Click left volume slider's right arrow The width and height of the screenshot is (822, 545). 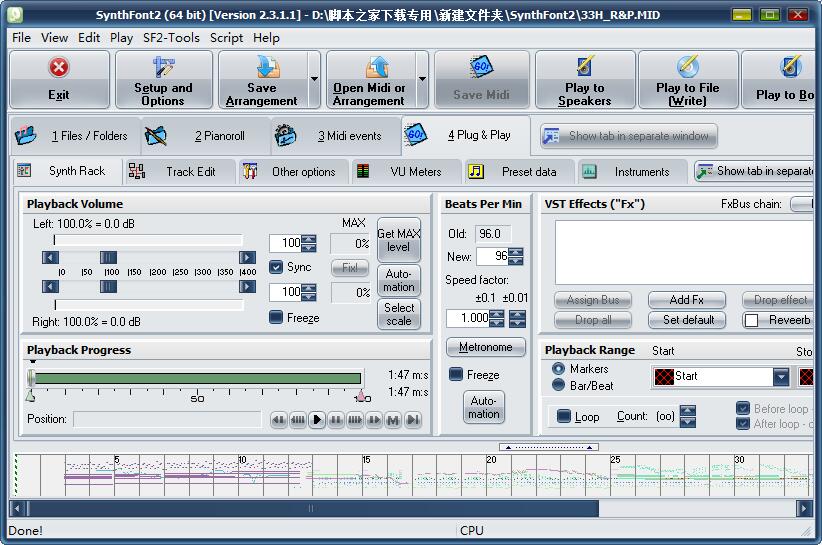(x=247, y=257)
